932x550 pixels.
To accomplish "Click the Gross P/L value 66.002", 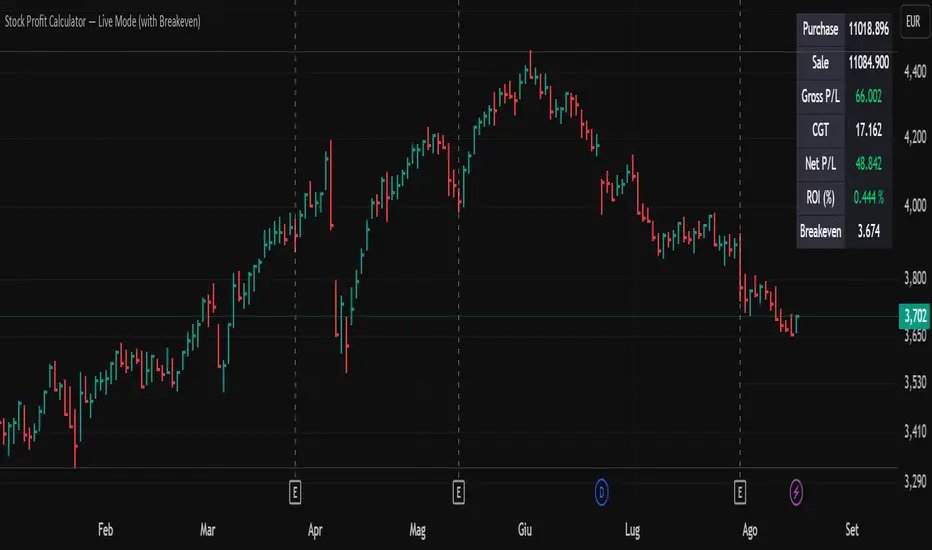I will [868, 96].
